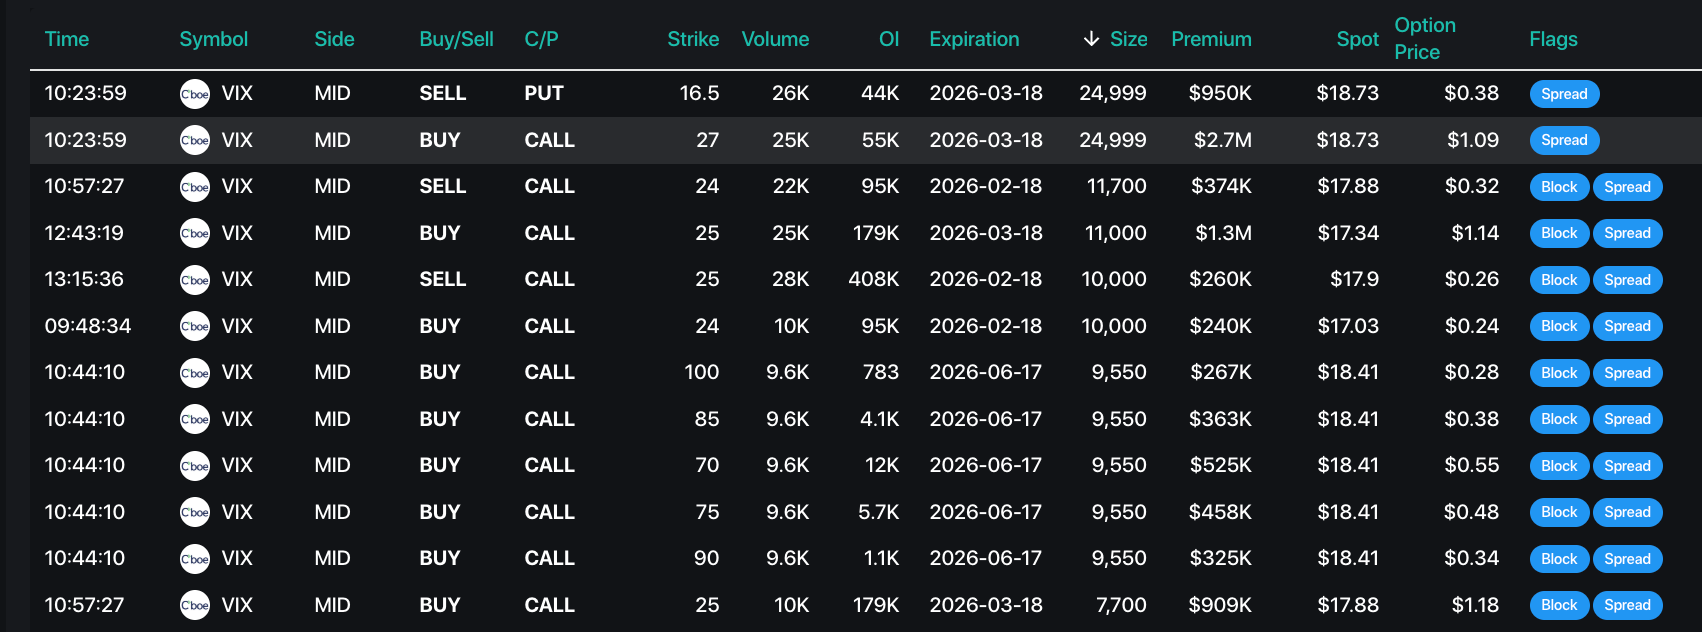Screen dimensions: 1702x632
Task: Click the Spread flag on the $374K row
Action: pyautogui.click(x=1627, y=187)
